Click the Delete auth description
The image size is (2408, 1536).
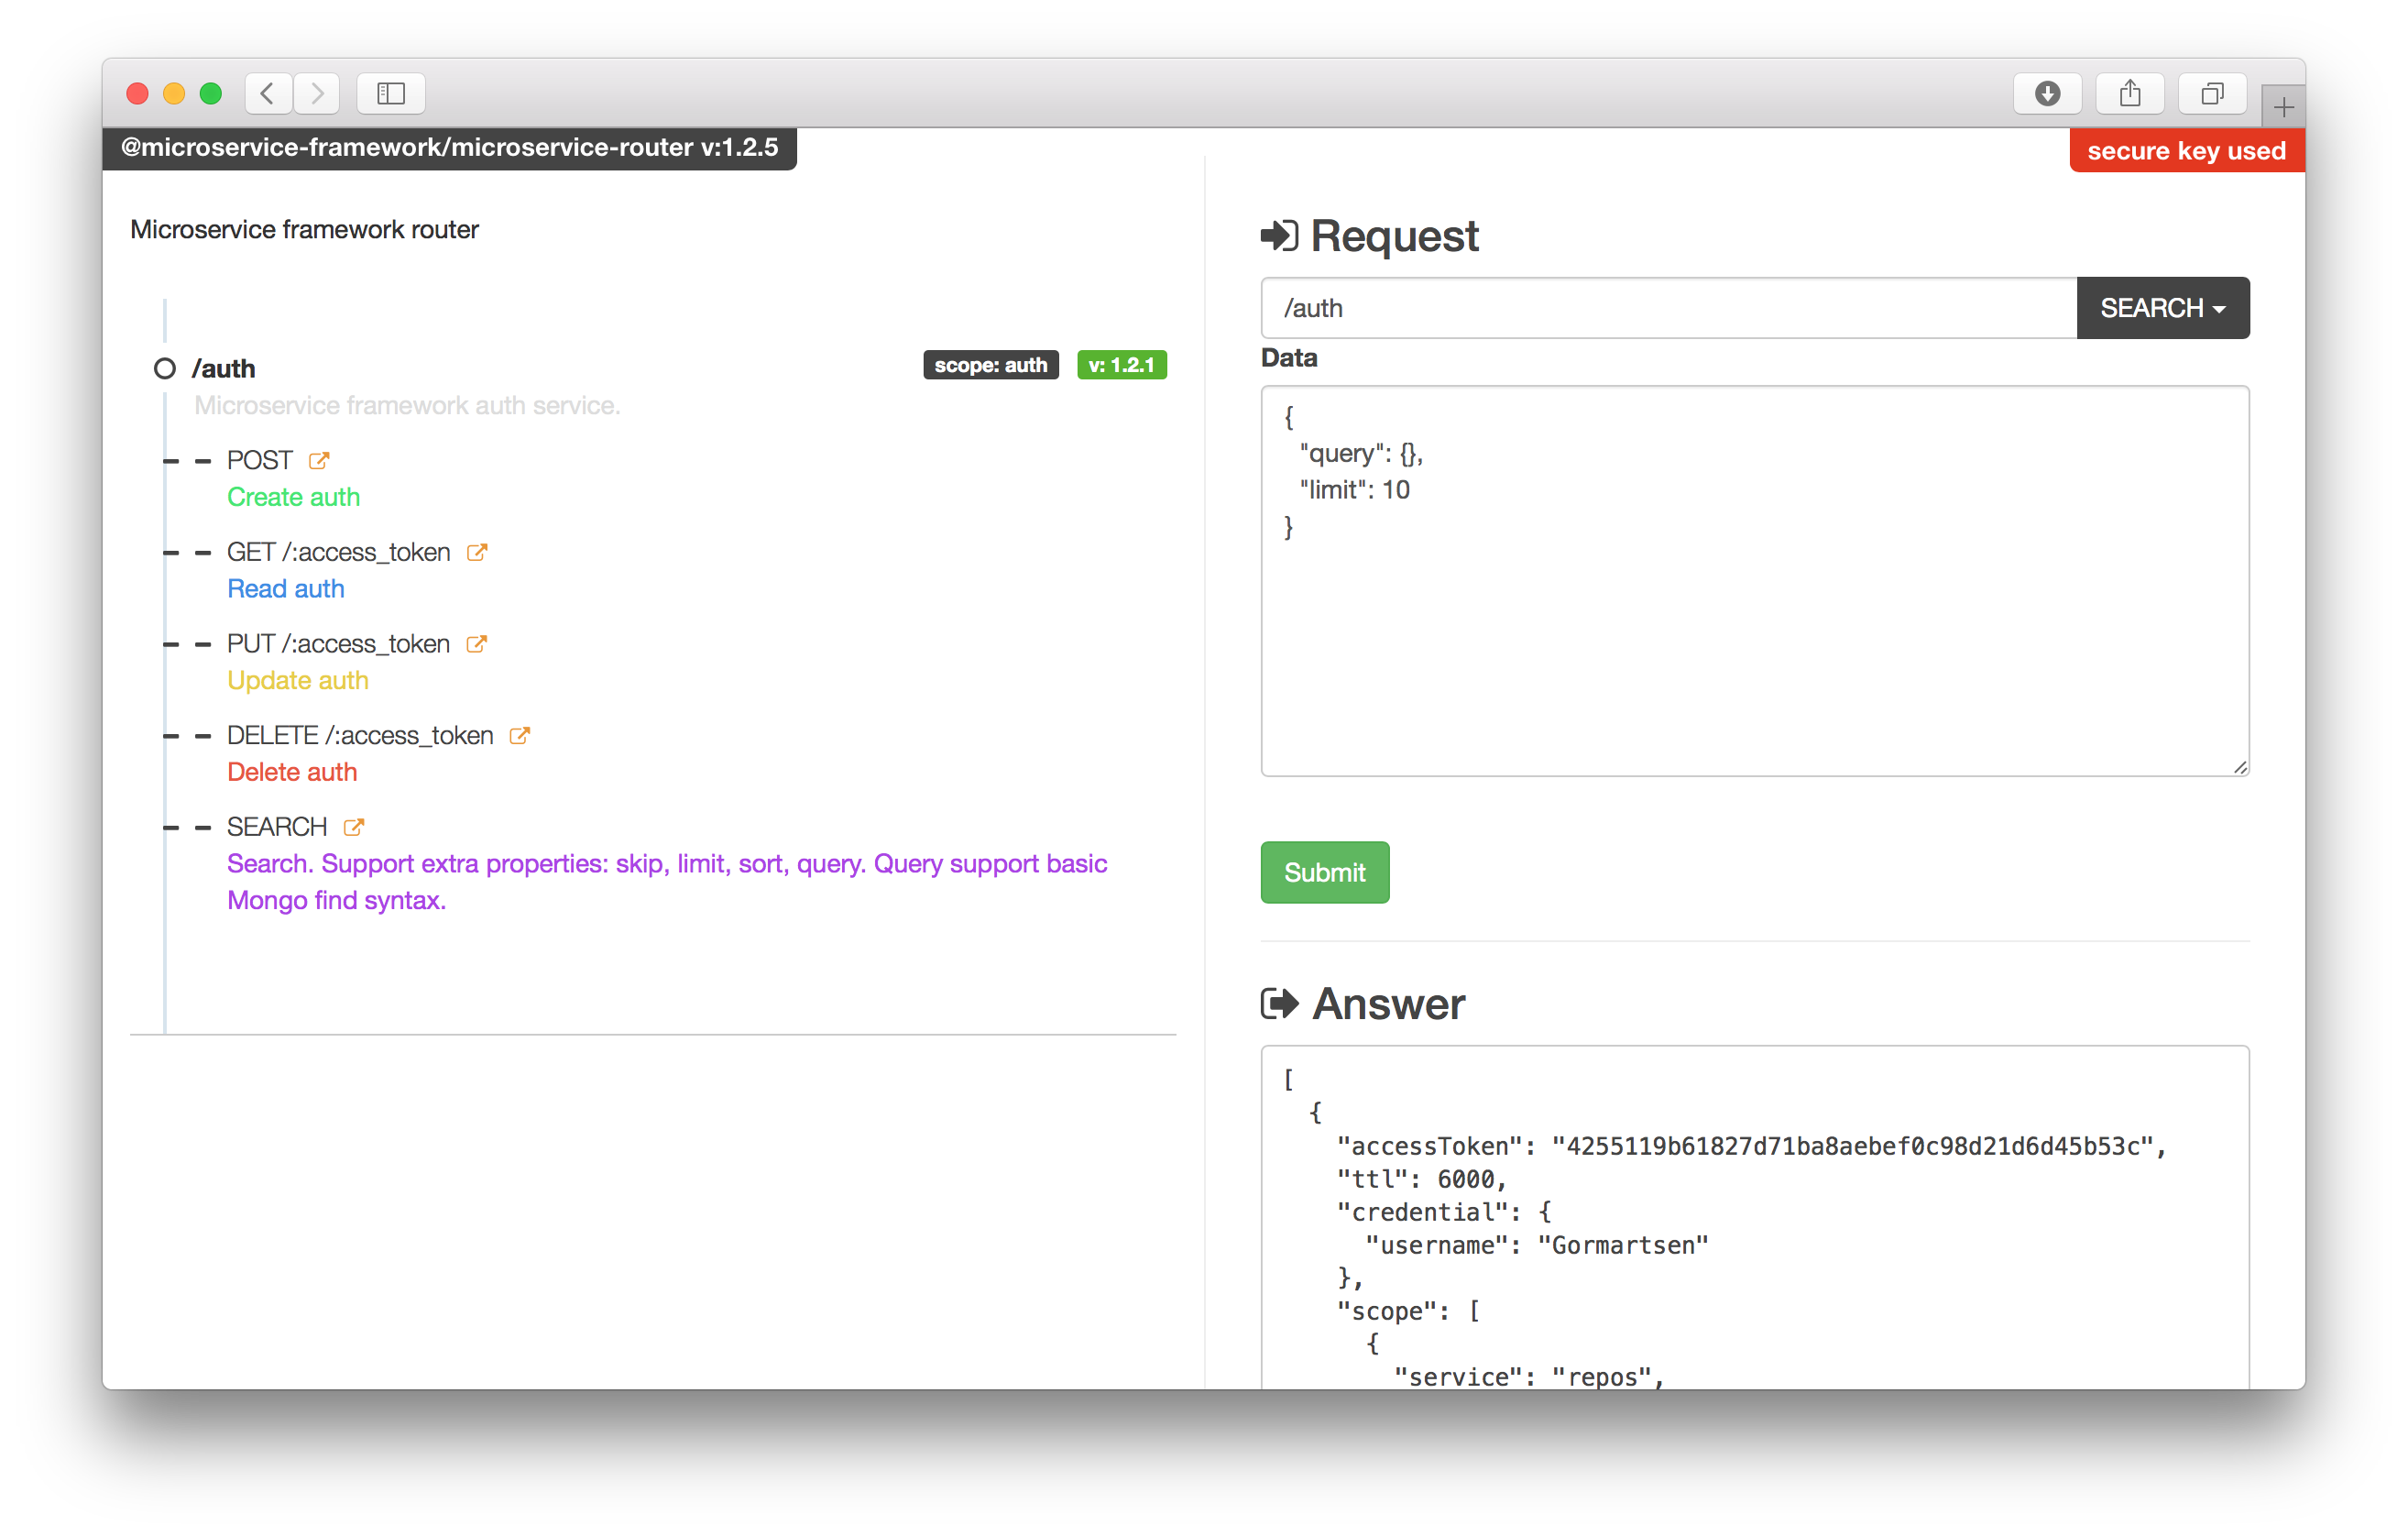(x=292, y=772)
